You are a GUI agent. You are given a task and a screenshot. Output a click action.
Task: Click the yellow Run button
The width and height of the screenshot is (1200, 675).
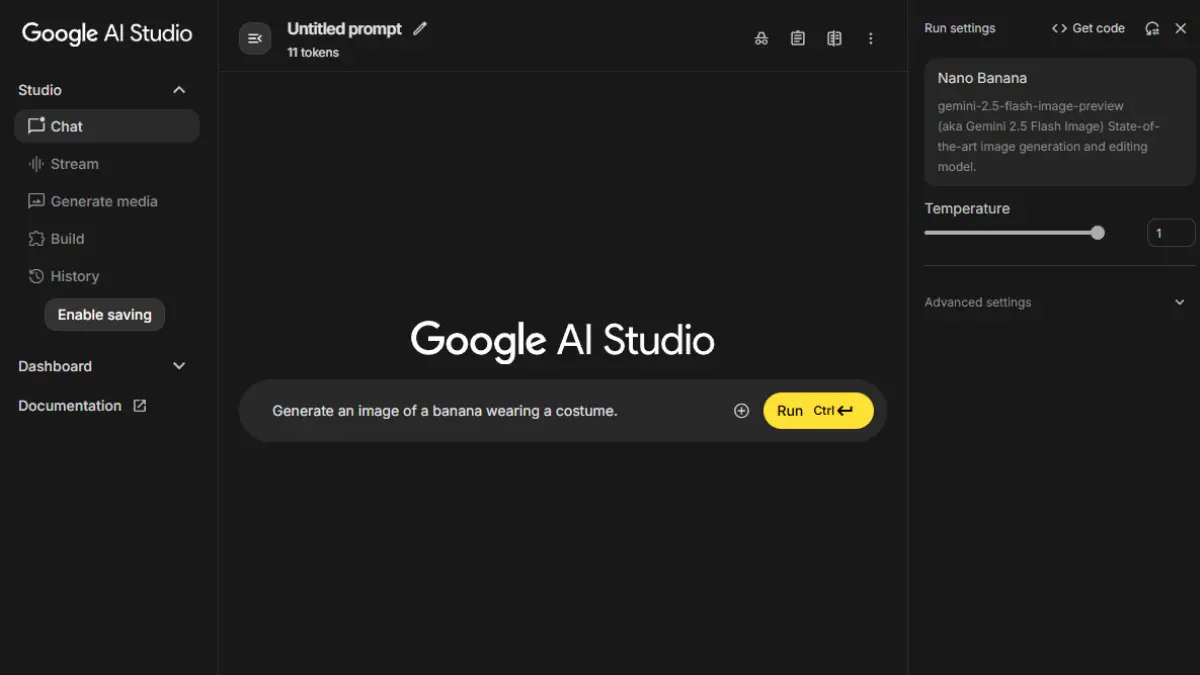click(x=818, y=411)
